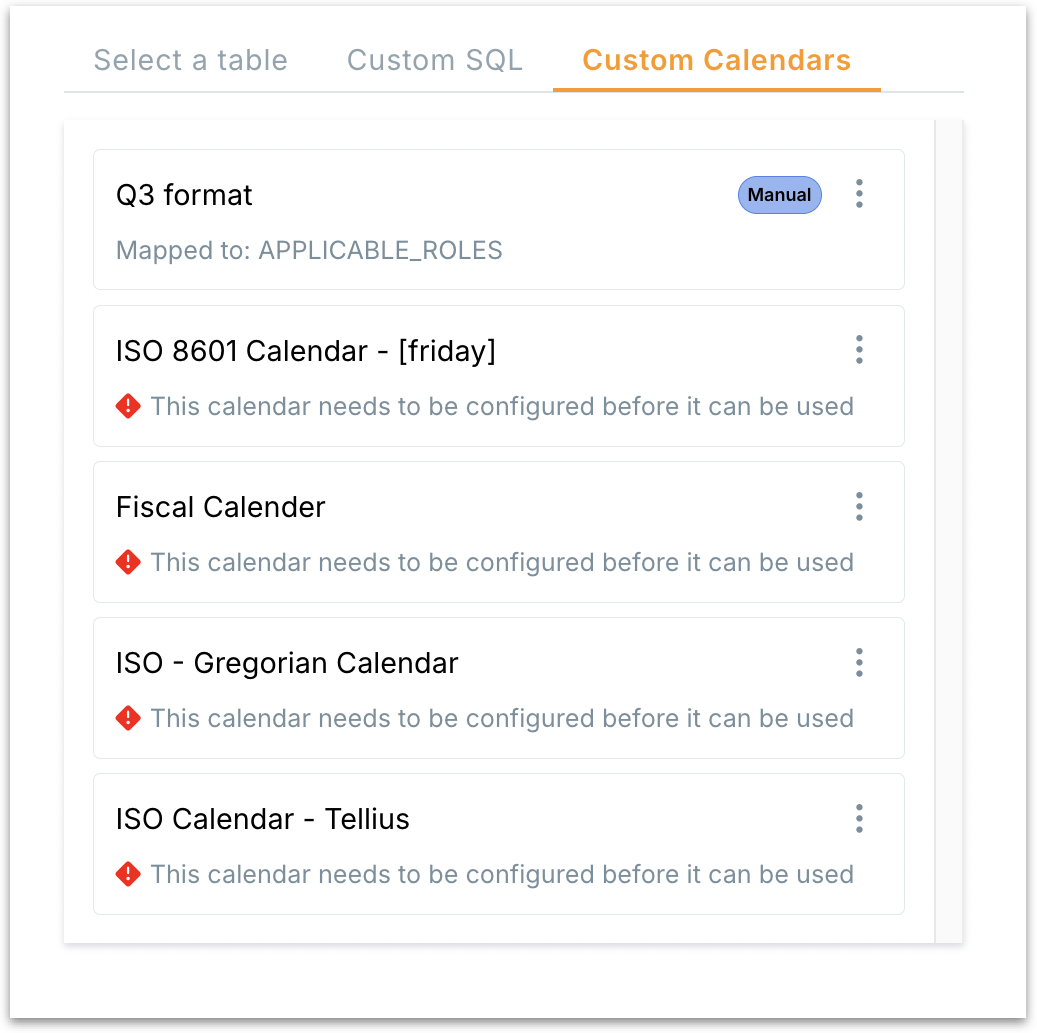
Task: Open ISO - Gregorian Calendar options menu
Action: tap(859, 662)
